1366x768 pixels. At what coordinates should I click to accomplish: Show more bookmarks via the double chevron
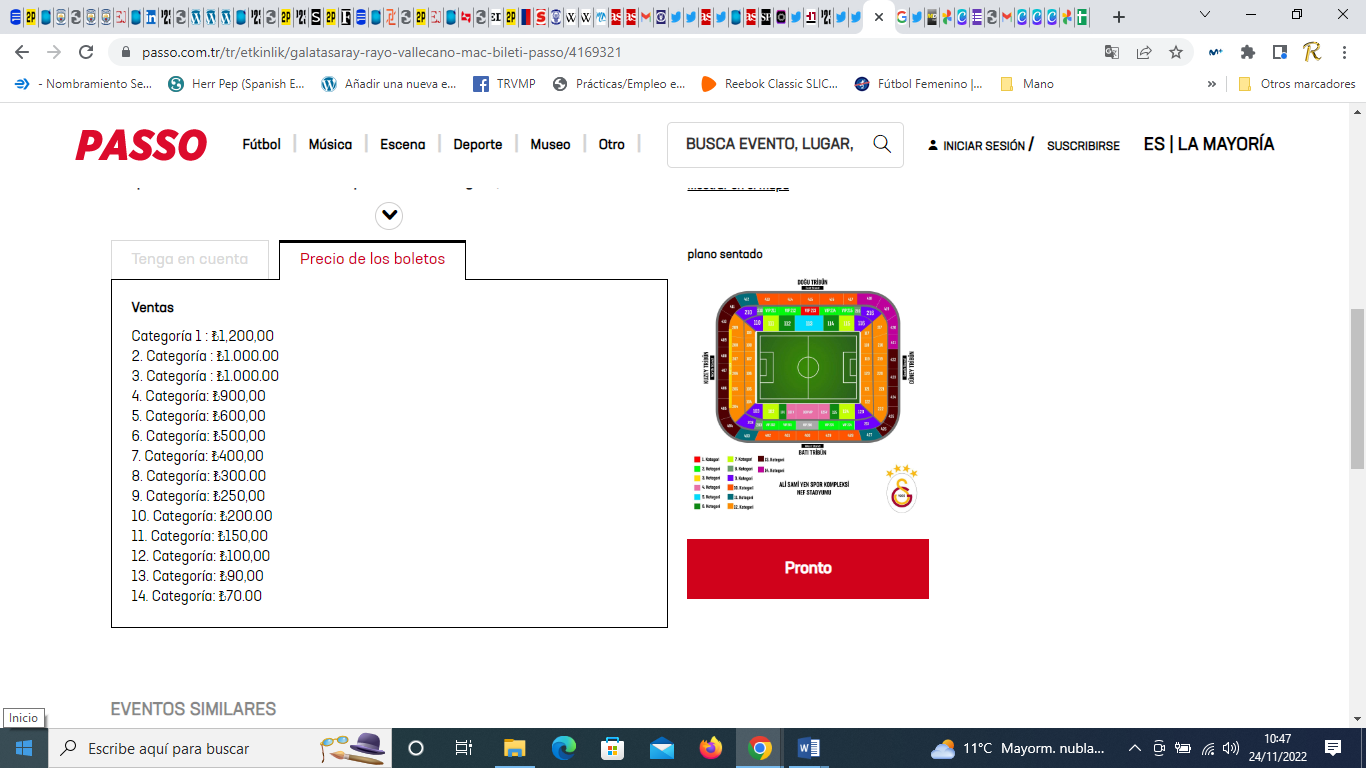pyautogui.click(x=1212, y=84)
